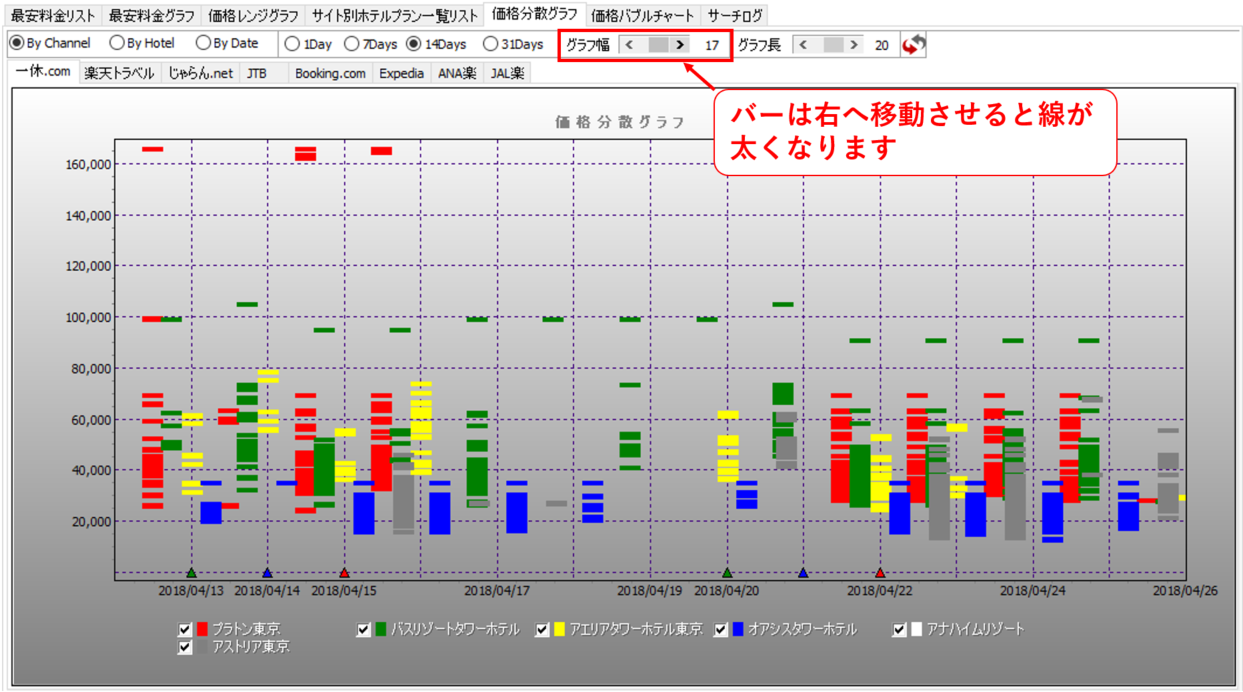
Task: Decrease グラフ幅 with the left arrow
Action: (x=629, y=45)
